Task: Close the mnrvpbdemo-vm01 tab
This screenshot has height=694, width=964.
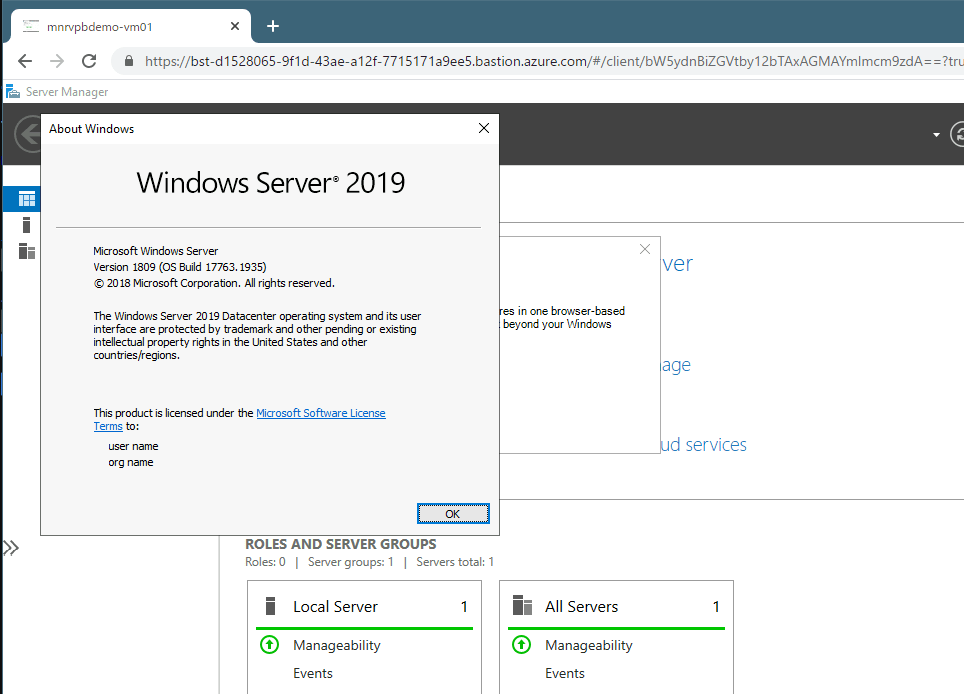Action: coord(235,26)
